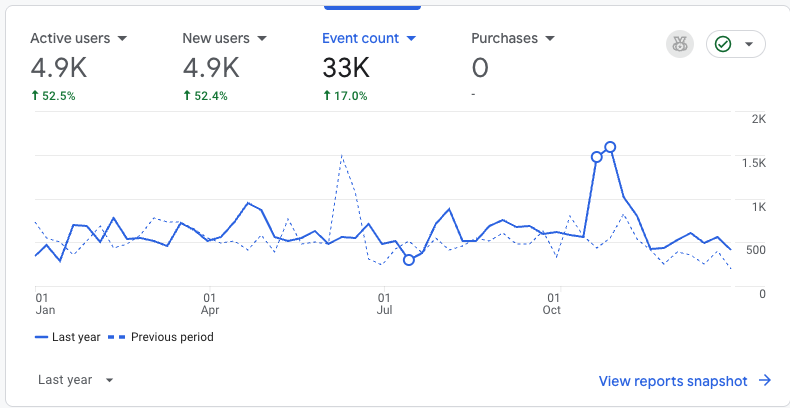This screenshot has height=408, width=790.
Task: Click the green up arrow beside 52.5%
Action: 35,96
